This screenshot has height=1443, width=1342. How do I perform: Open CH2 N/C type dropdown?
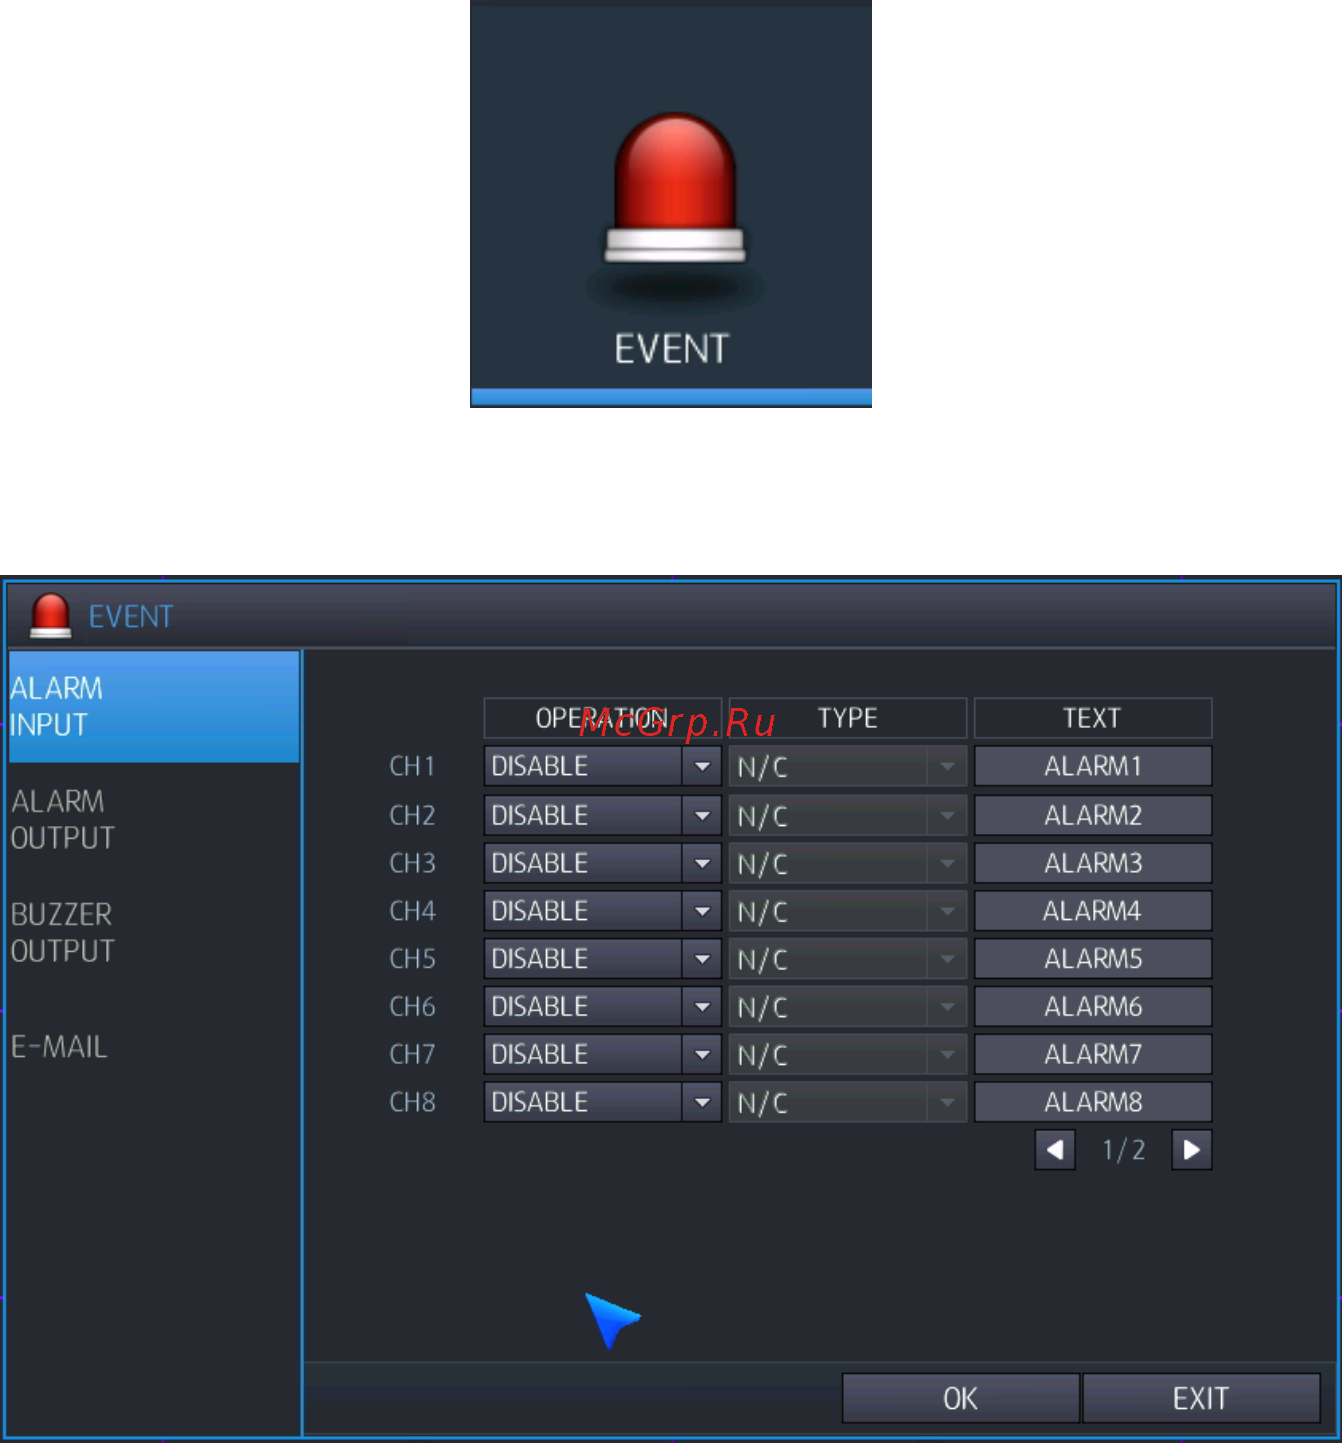[x=848, y=816]
